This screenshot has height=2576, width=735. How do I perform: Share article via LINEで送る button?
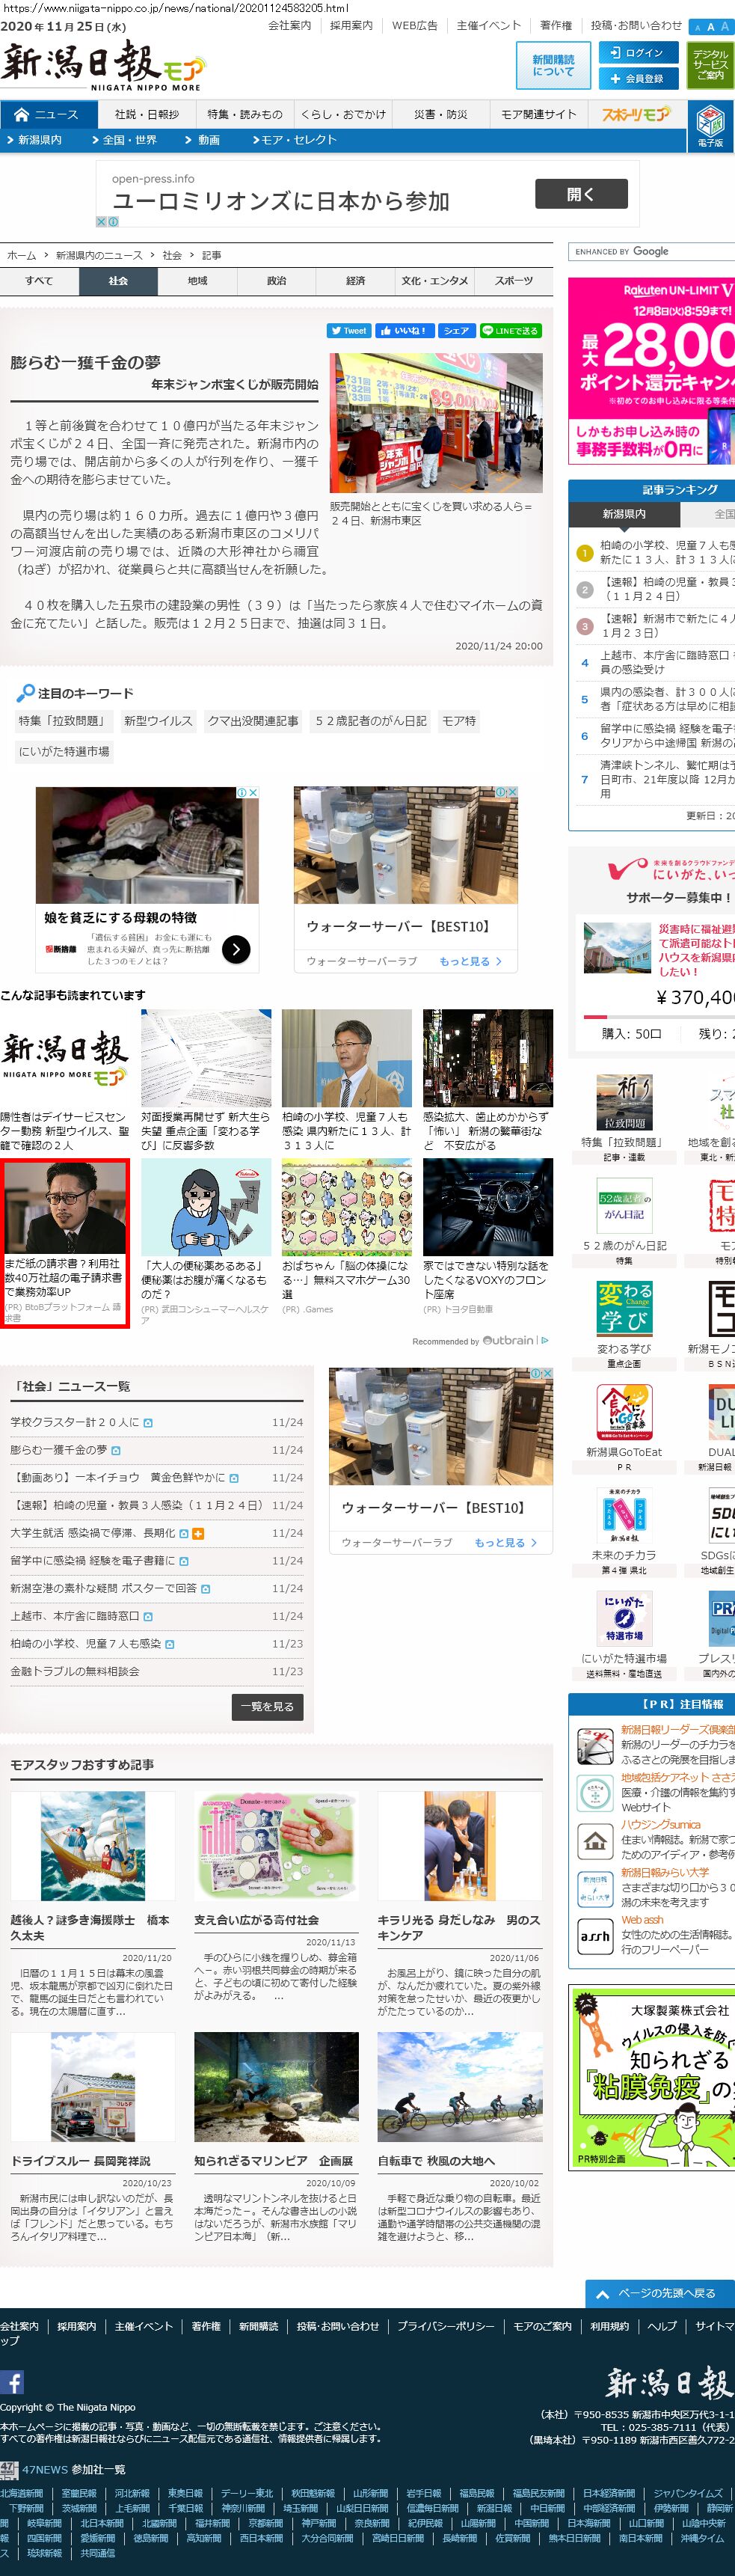pyautogui.click(x=510, y=330)
